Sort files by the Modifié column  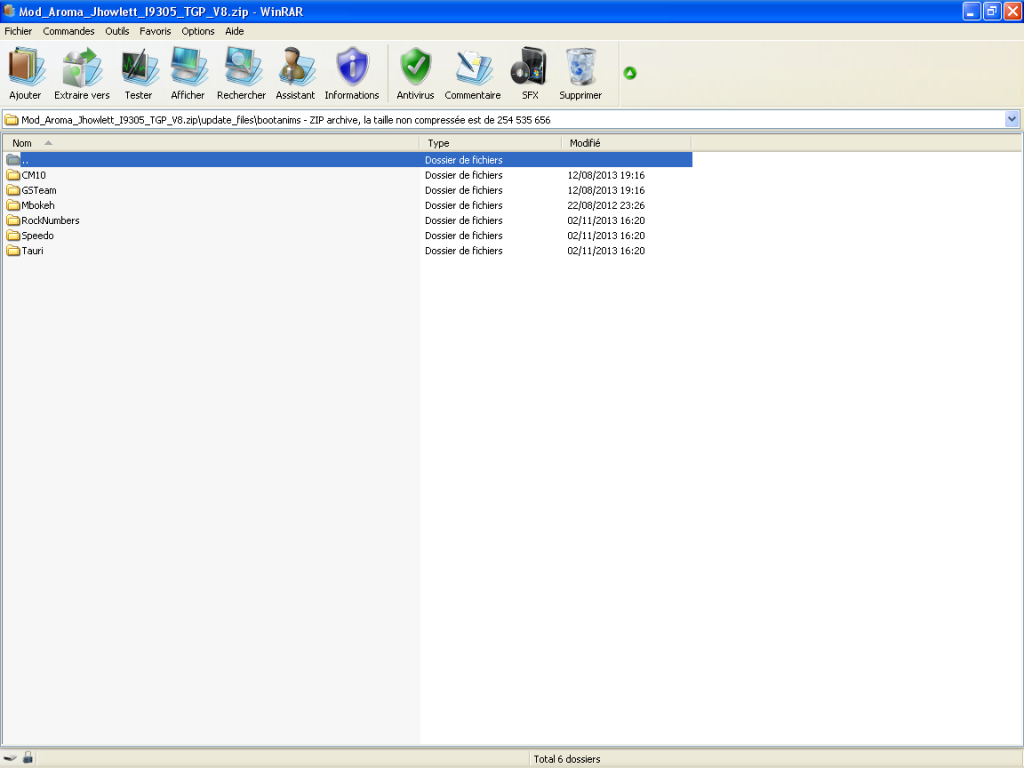coord(626,143)
